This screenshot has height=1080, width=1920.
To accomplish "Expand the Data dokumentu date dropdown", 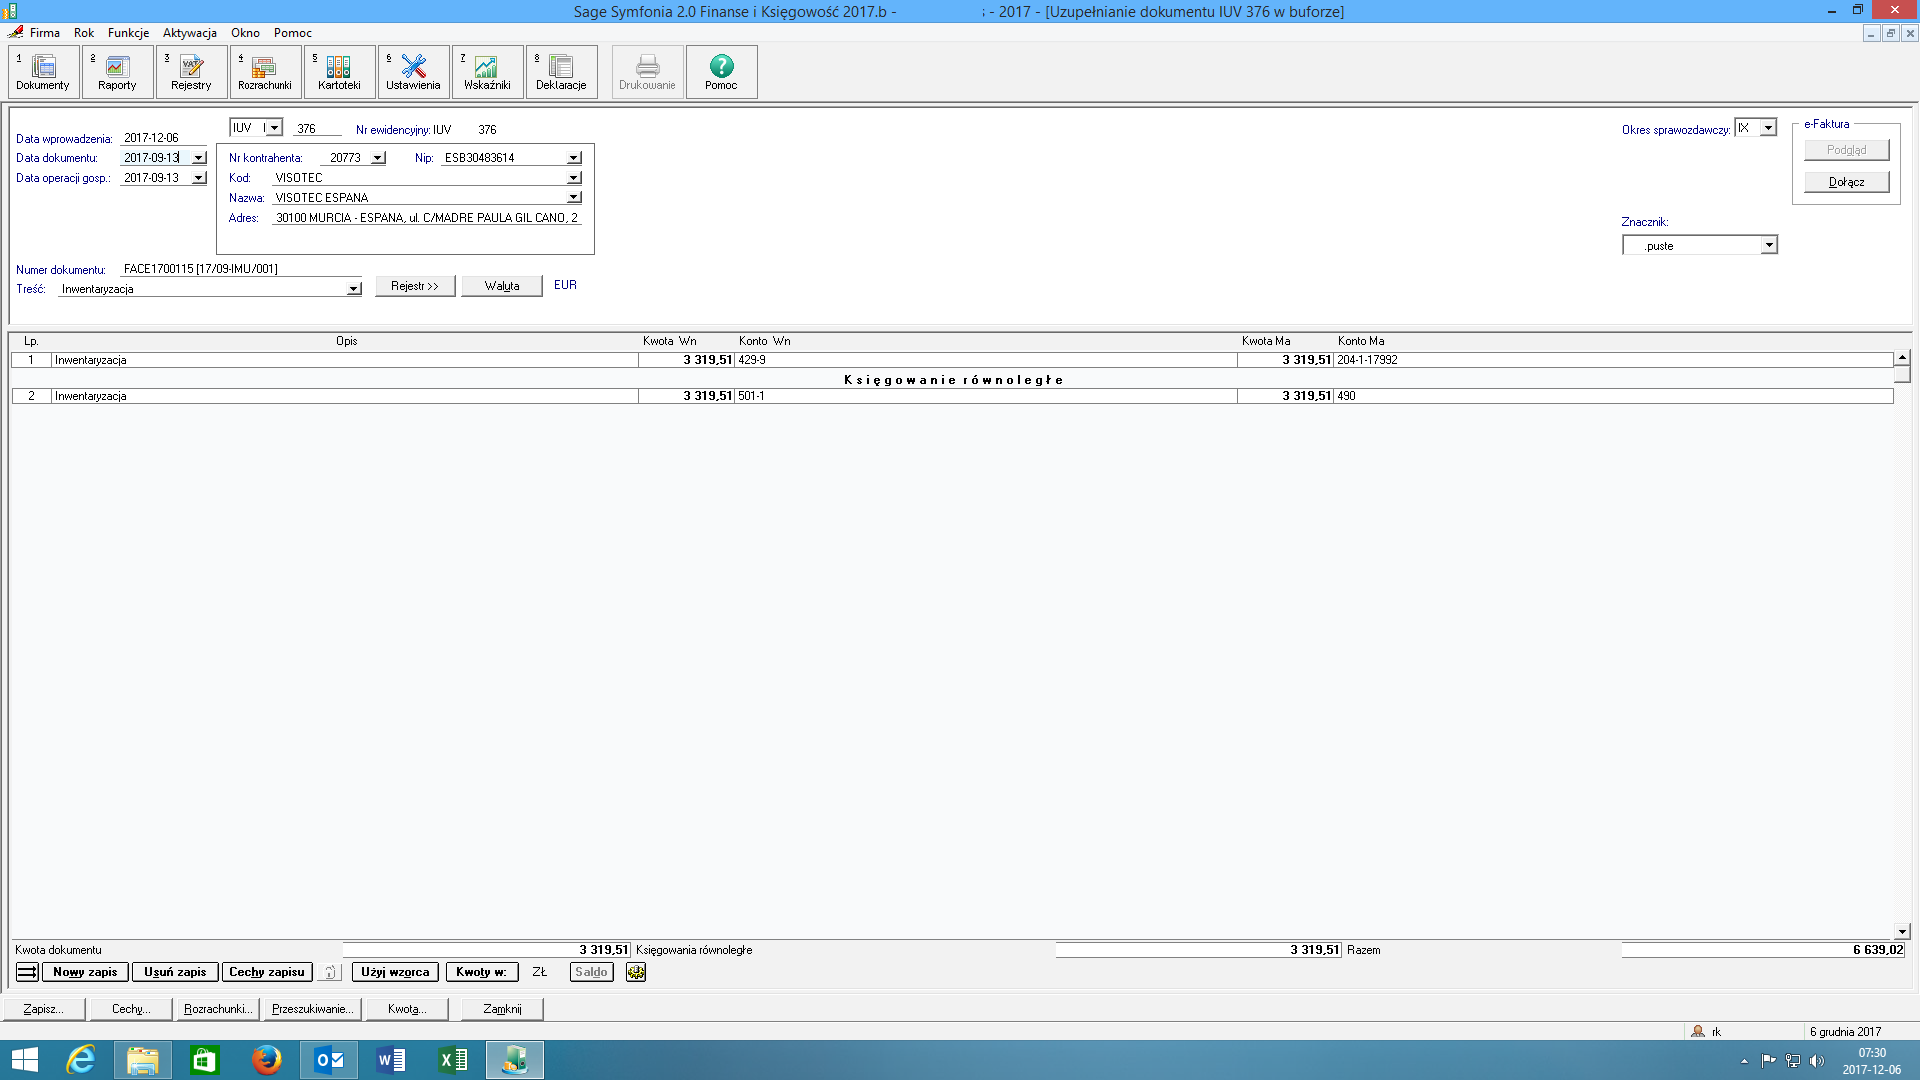I will point(199,158).
